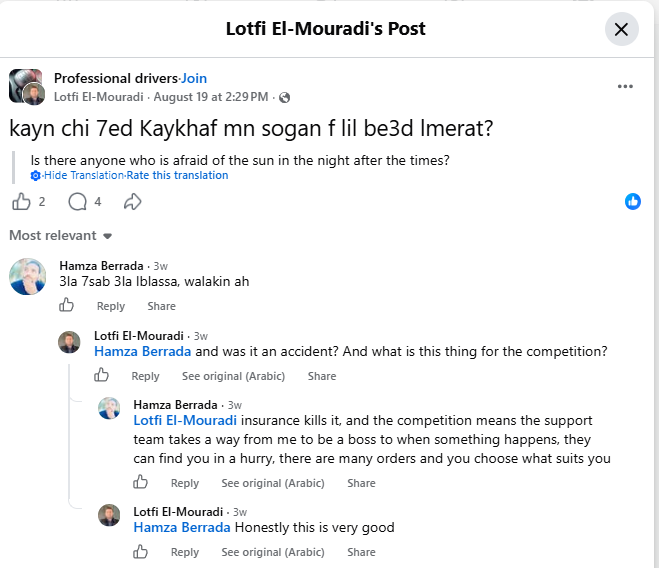
Task: Join the Professional drivers group
Action: [194, 78]
